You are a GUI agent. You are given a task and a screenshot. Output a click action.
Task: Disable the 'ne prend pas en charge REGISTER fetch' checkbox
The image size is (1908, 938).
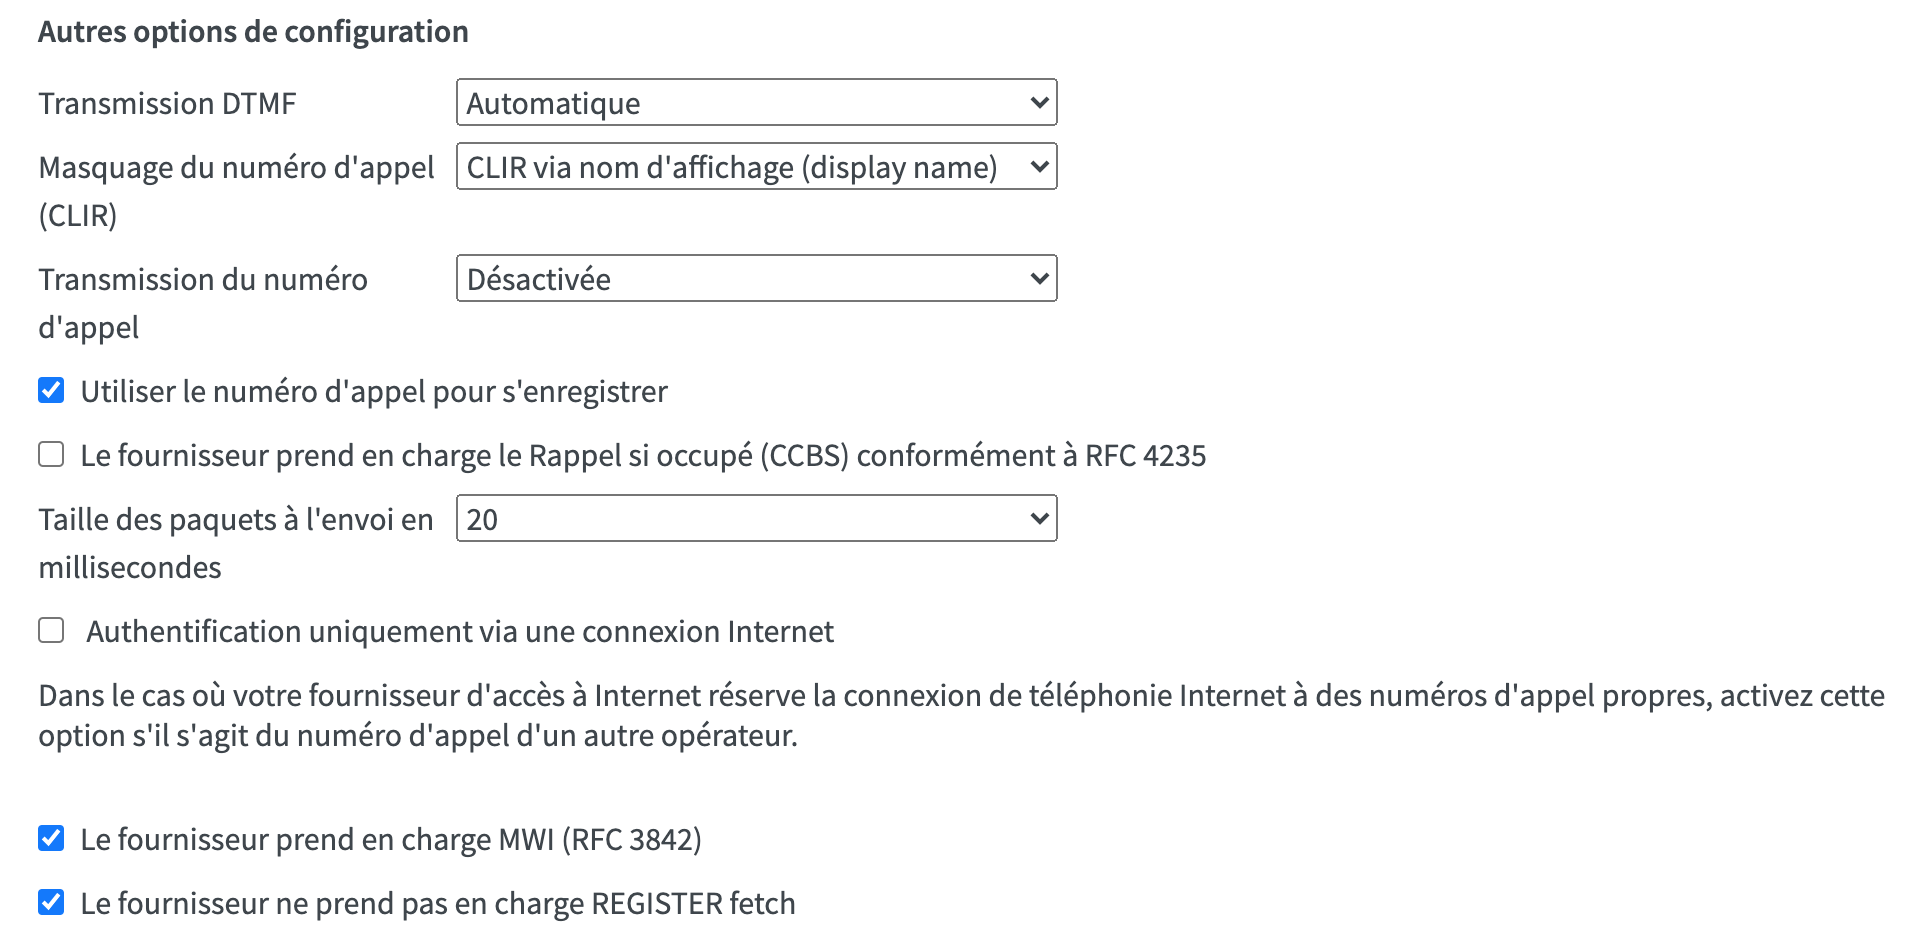pos(51,903)
